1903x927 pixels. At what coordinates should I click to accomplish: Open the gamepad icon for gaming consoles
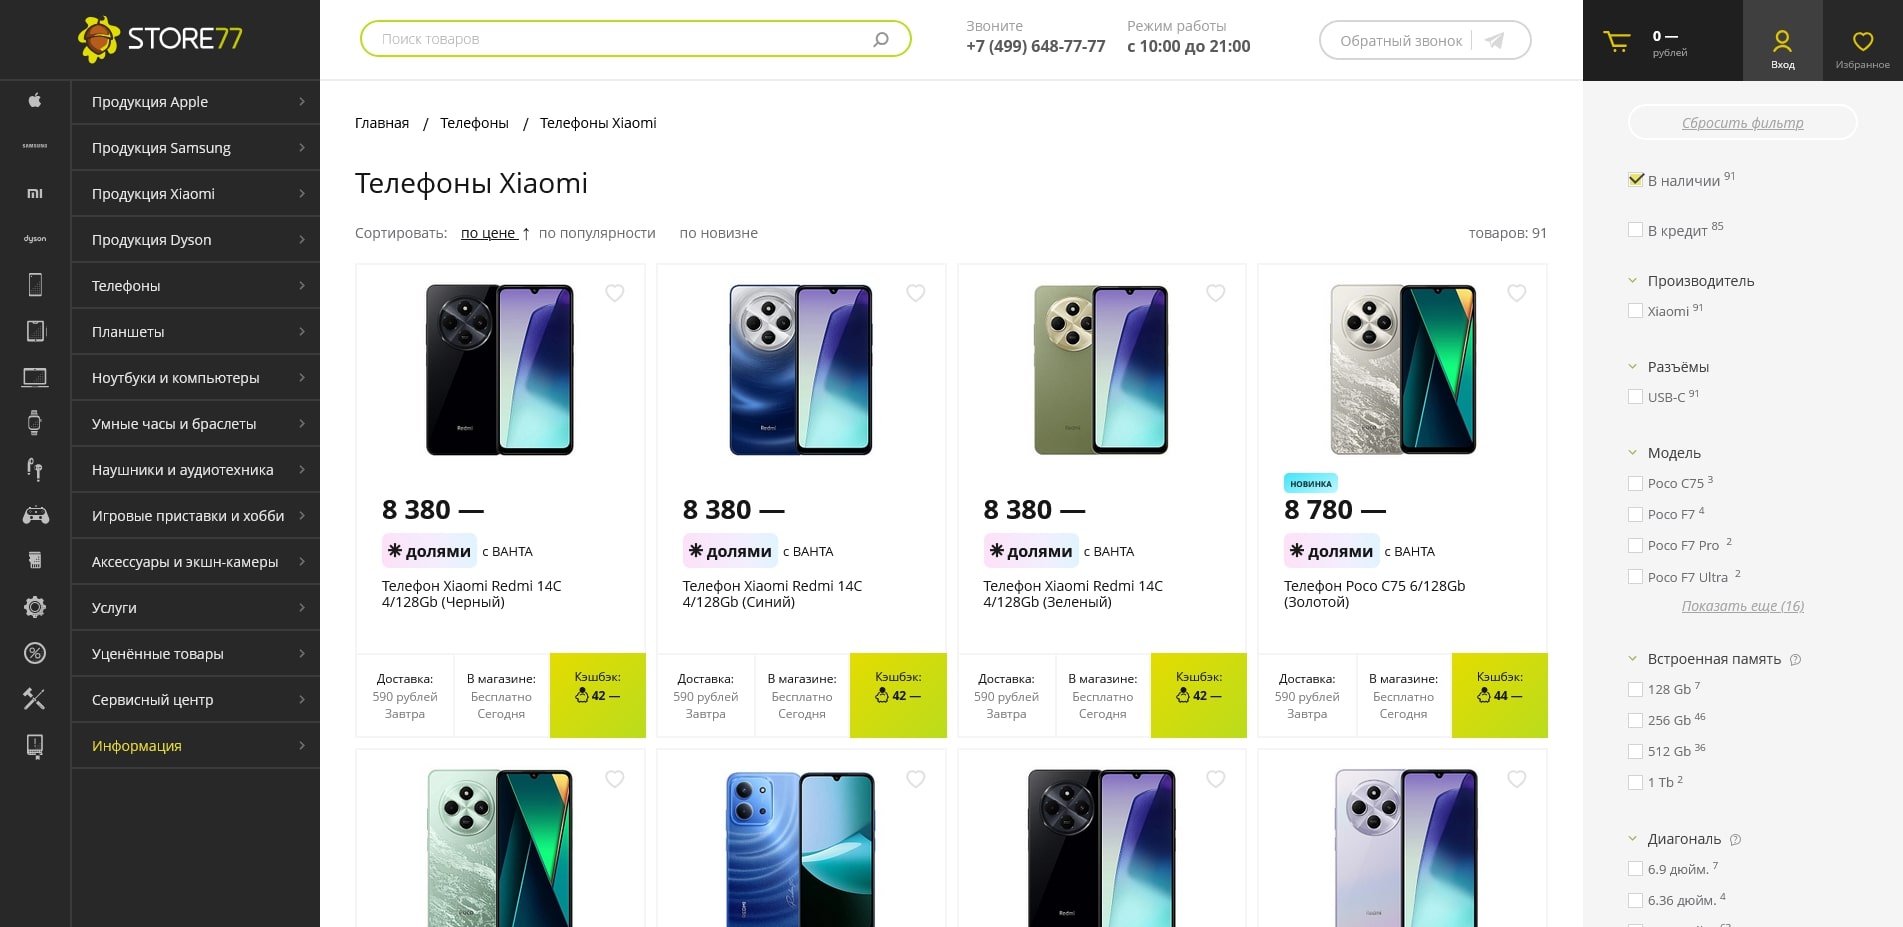click(x=35, y=515)
